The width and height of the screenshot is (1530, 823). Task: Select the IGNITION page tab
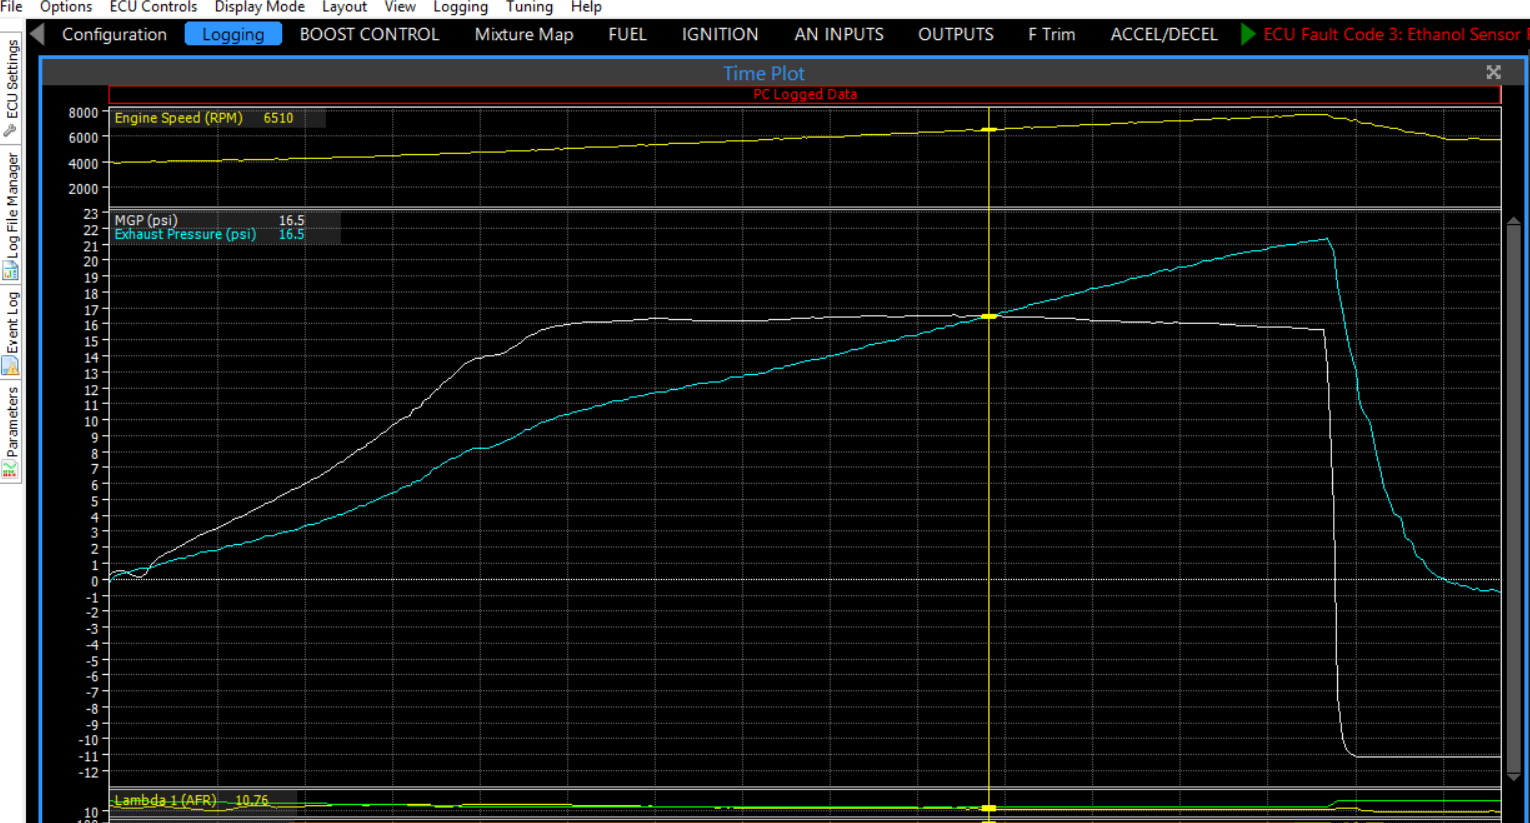pyautogui.click(x=719, y=34)
